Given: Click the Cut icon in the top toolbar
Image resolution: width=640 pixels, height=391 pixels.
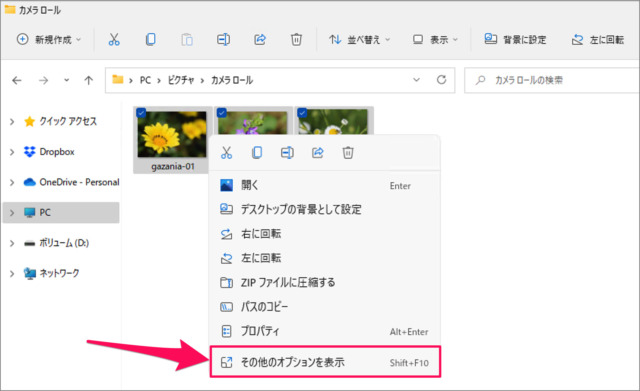Looking at the screenshot, I should pos(114,40).
